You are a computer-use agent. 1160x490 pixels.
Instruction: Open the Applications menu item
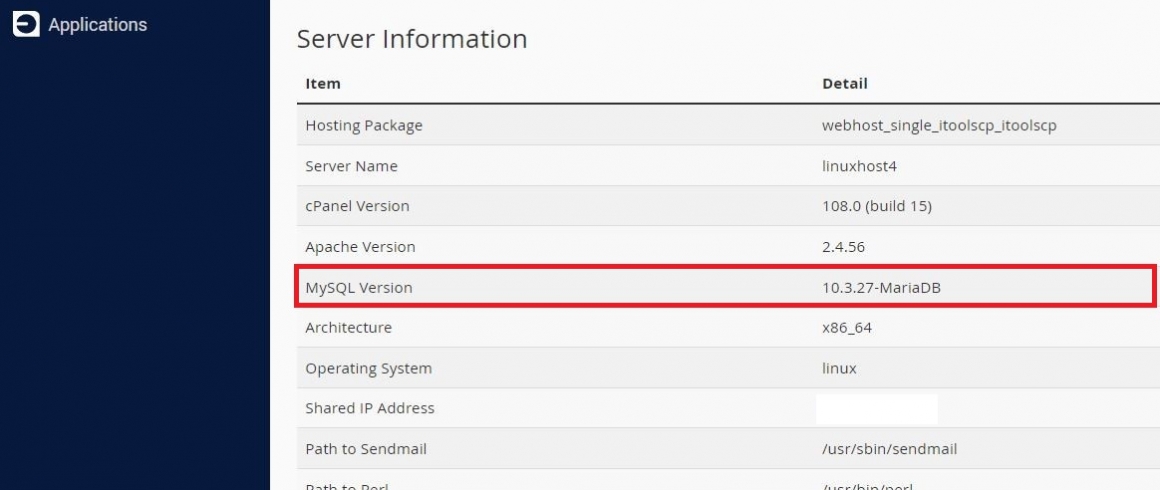(x=98, y=24)
